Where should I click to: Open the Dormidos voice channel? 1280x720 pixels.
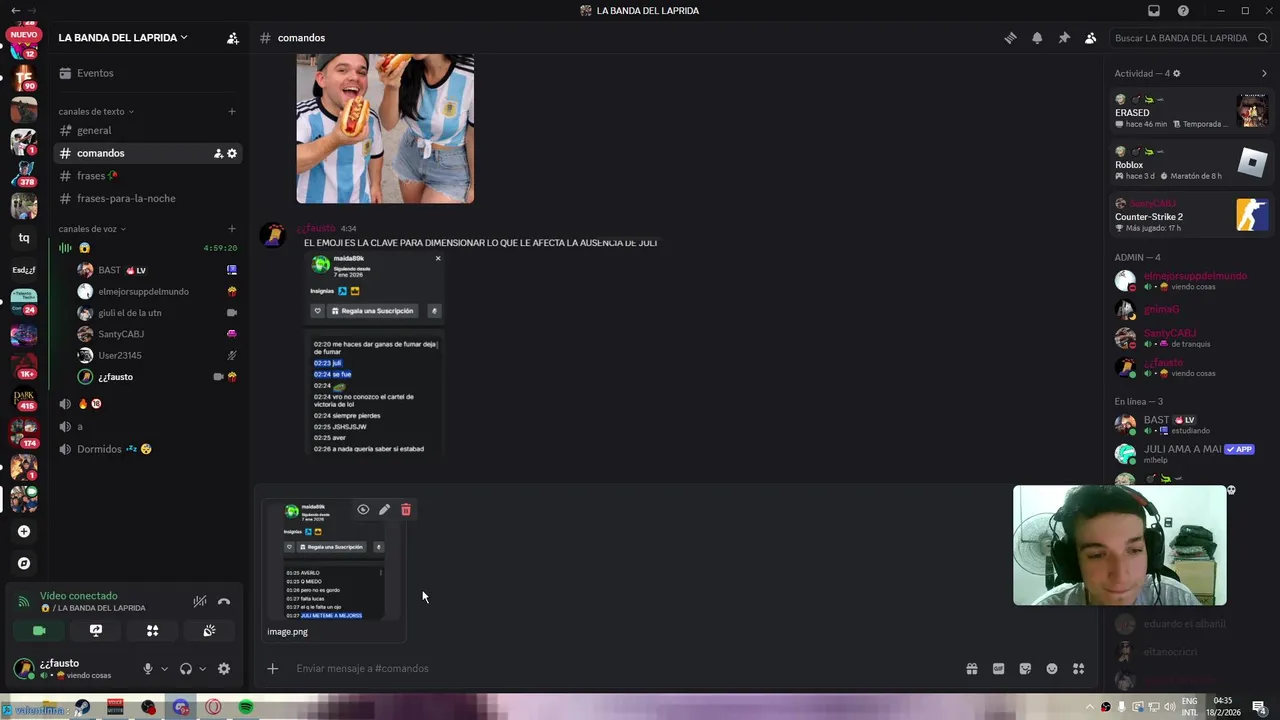[148, 449]
